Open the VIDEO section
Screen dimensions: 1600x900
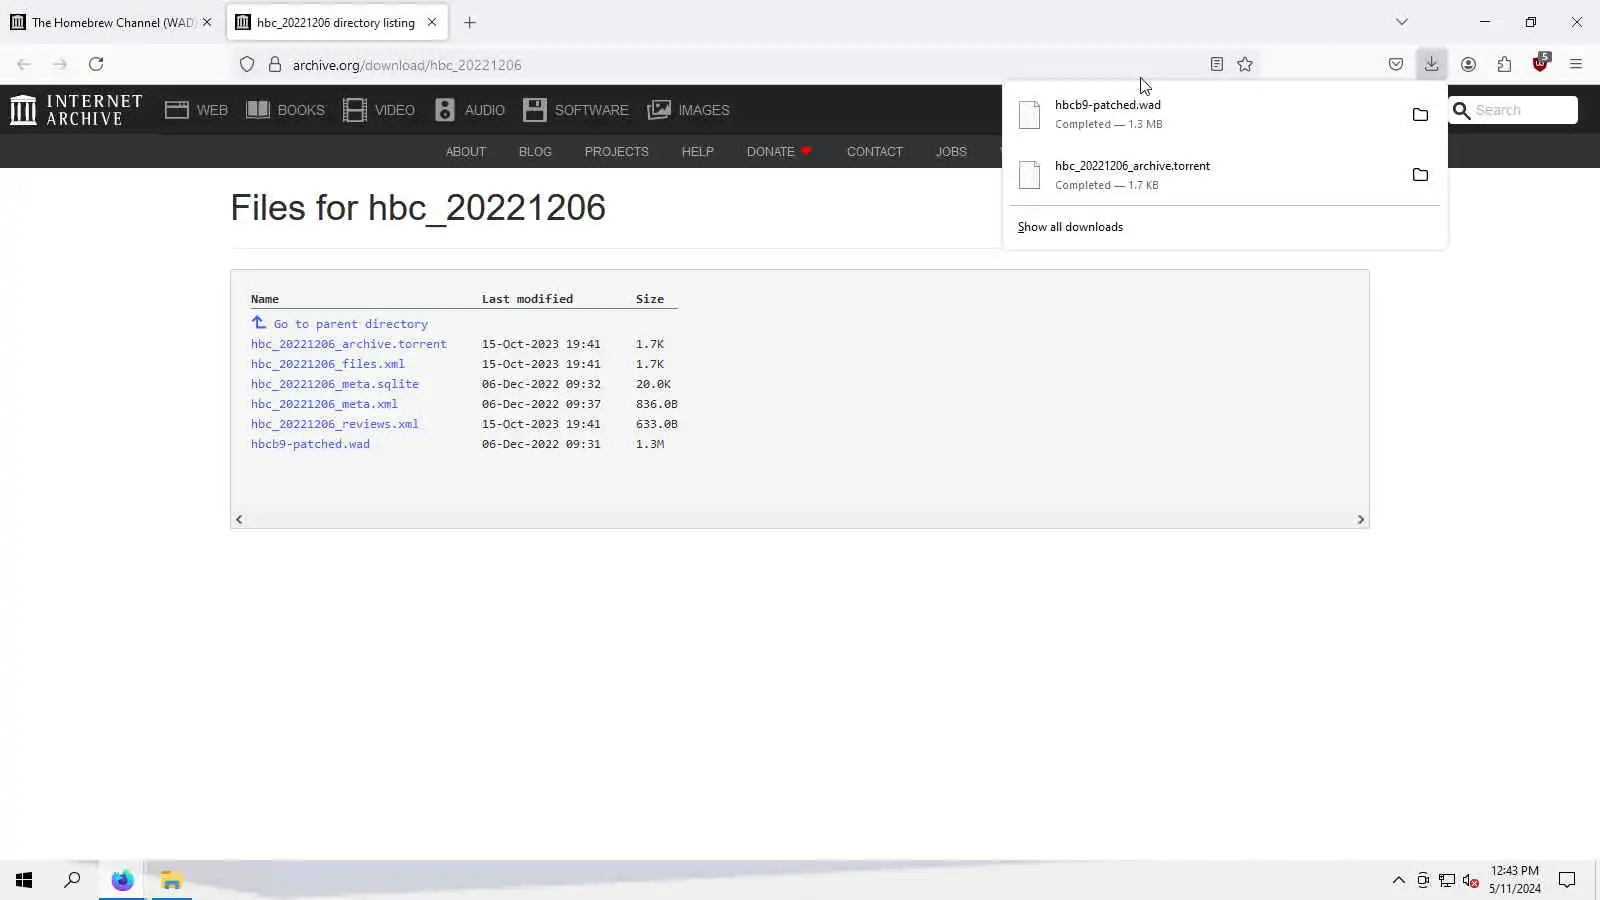tap(379, 110)
